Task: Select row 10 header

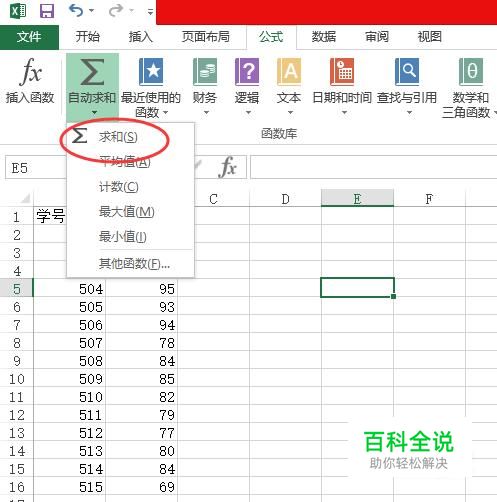Action: (17, 379)
